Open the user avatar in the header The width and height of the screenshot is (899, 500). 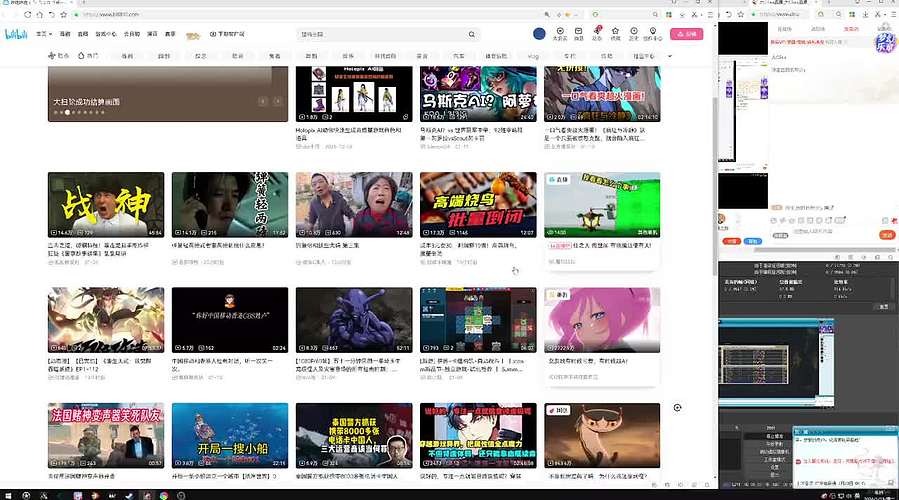[x=539, y=34]
